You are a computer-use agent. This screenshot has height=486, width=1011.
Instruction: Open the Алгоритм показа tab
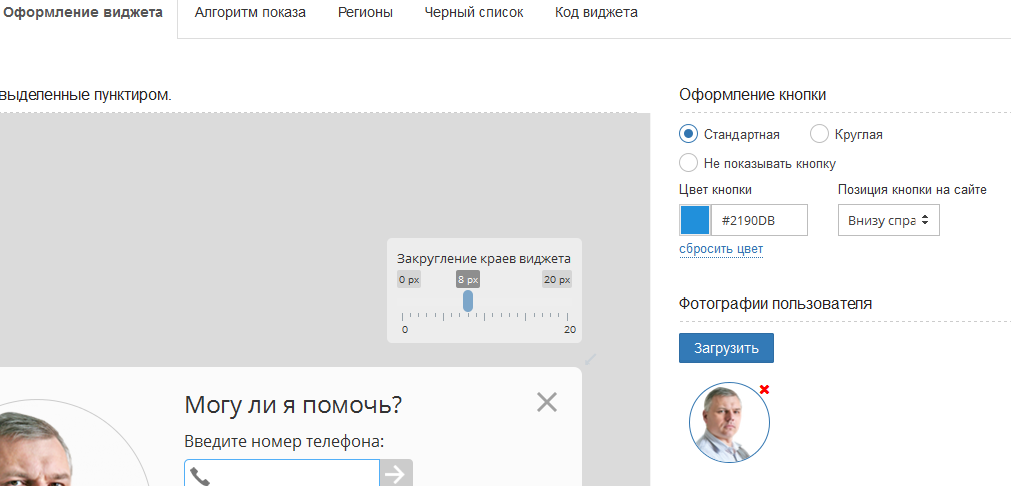[250, 12]
